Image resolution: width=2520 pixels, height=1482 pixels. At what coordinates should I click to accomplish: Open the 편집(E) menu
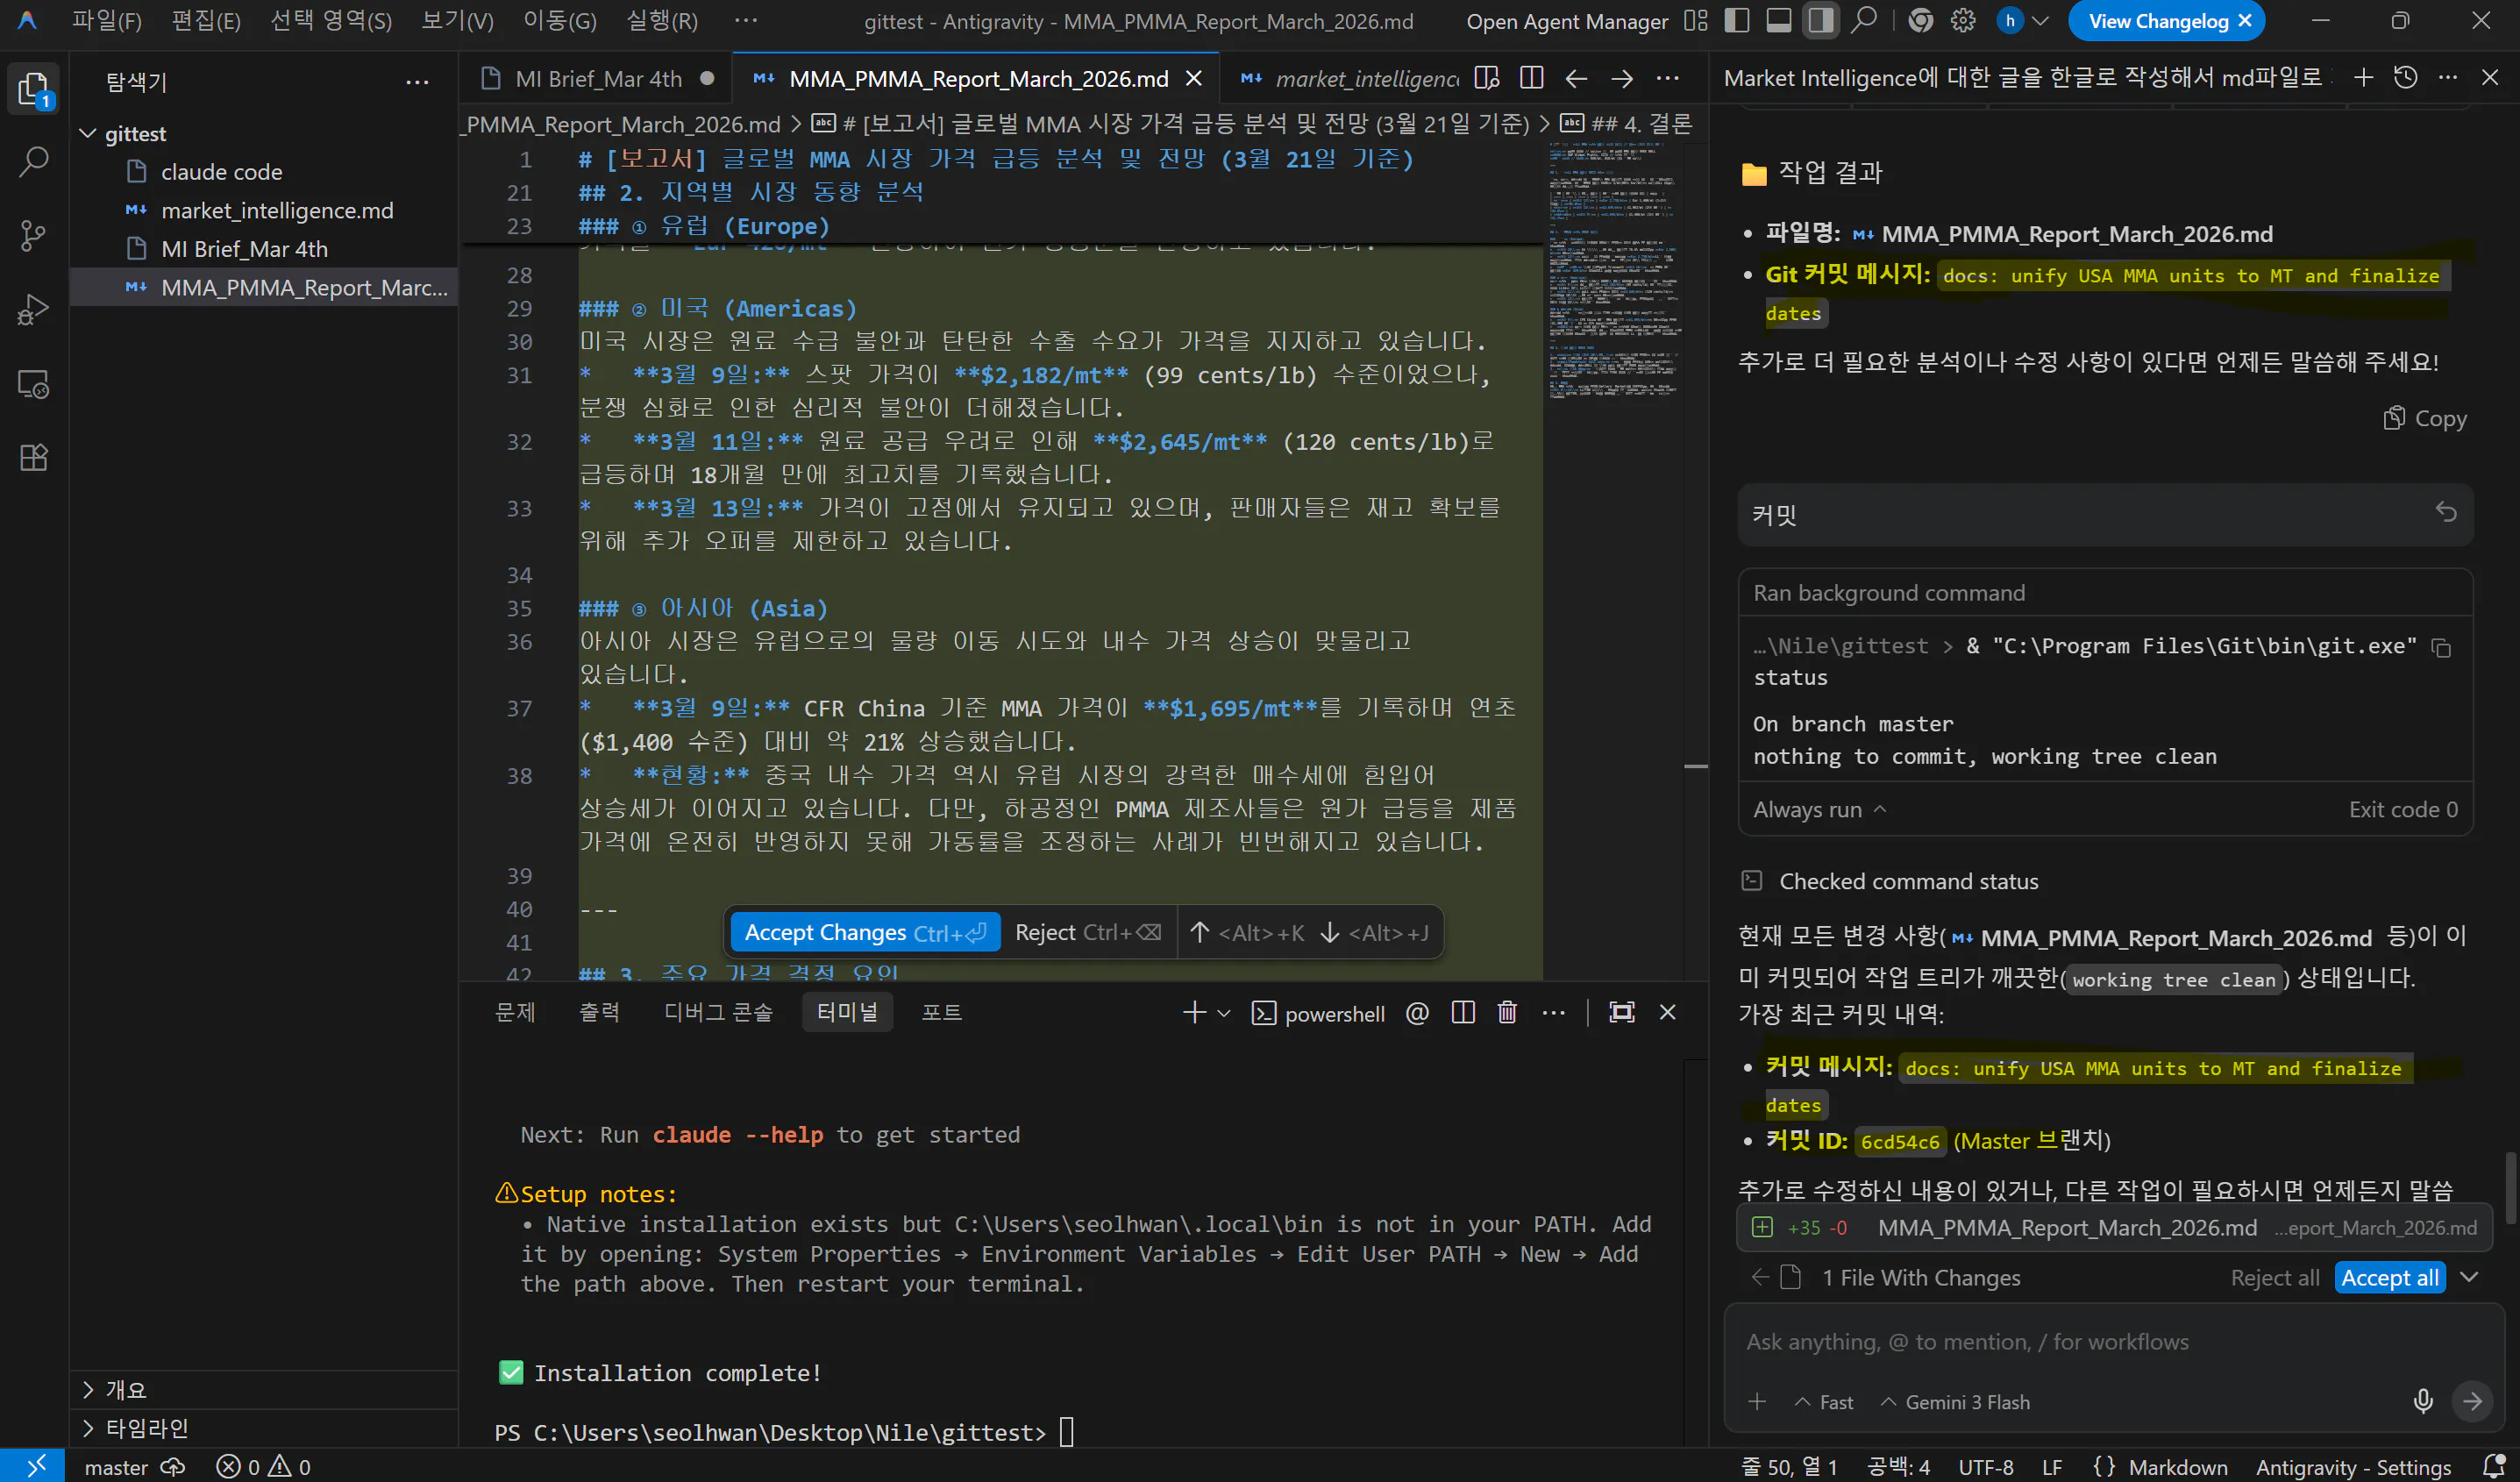tap(206, 21)
